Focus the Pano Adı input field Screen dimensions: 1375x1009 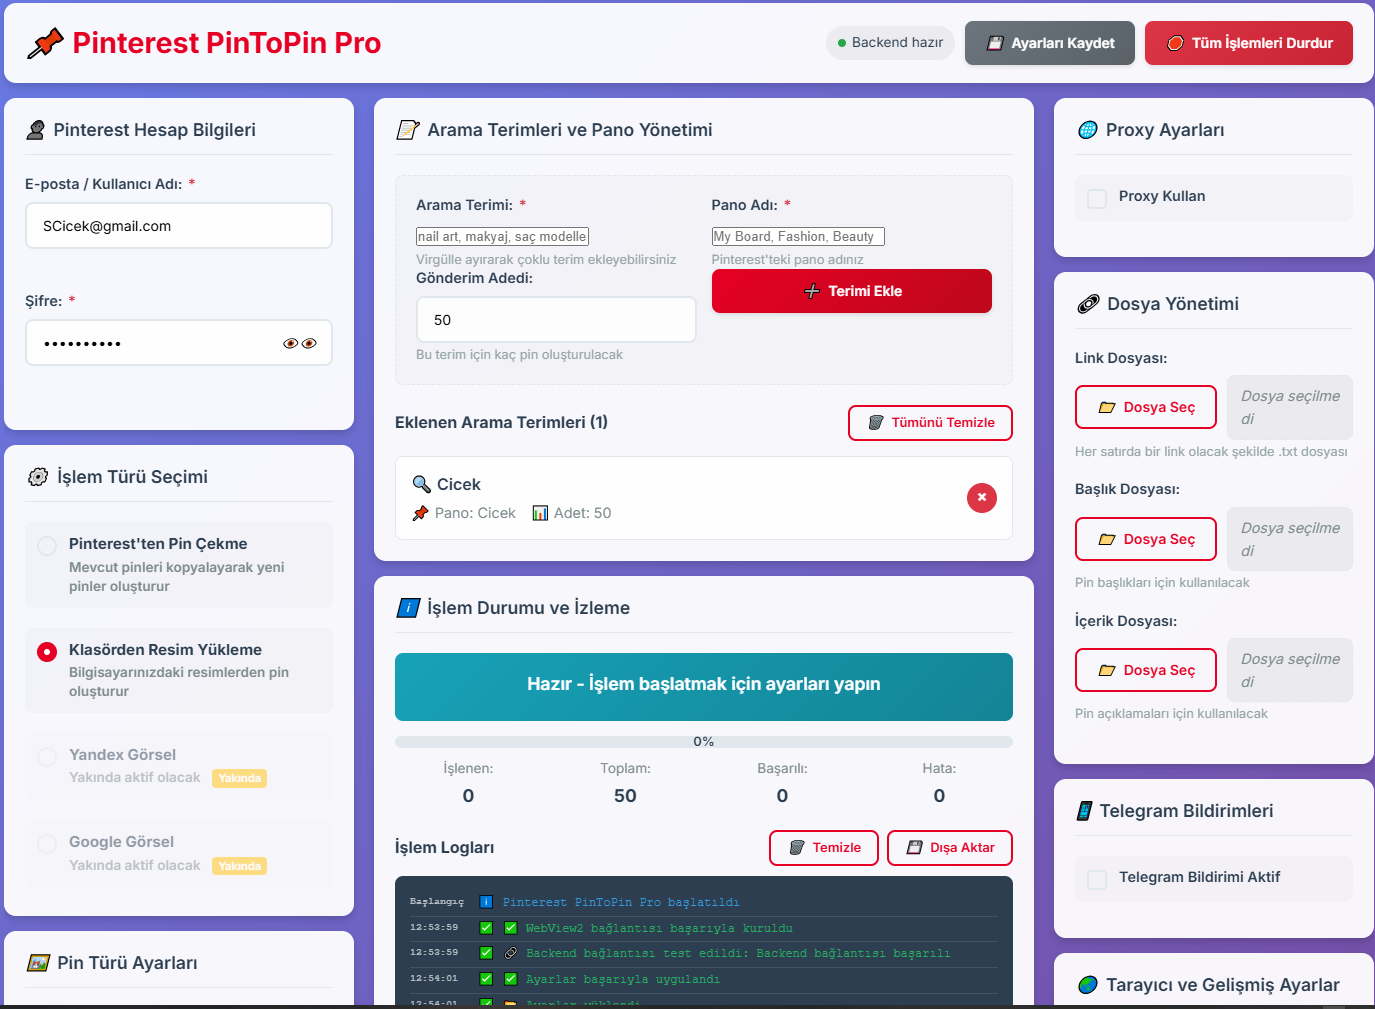pos(798,237)
